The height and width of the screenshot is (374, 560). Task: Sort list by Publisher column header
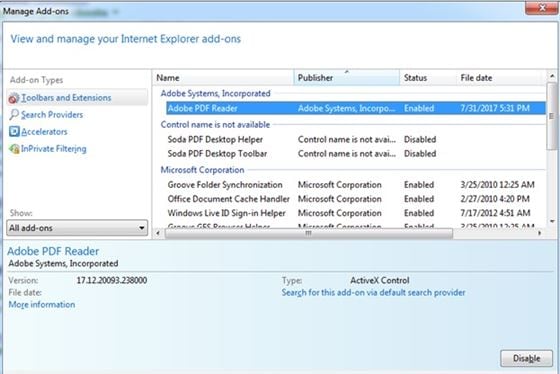tap(346, 78)
